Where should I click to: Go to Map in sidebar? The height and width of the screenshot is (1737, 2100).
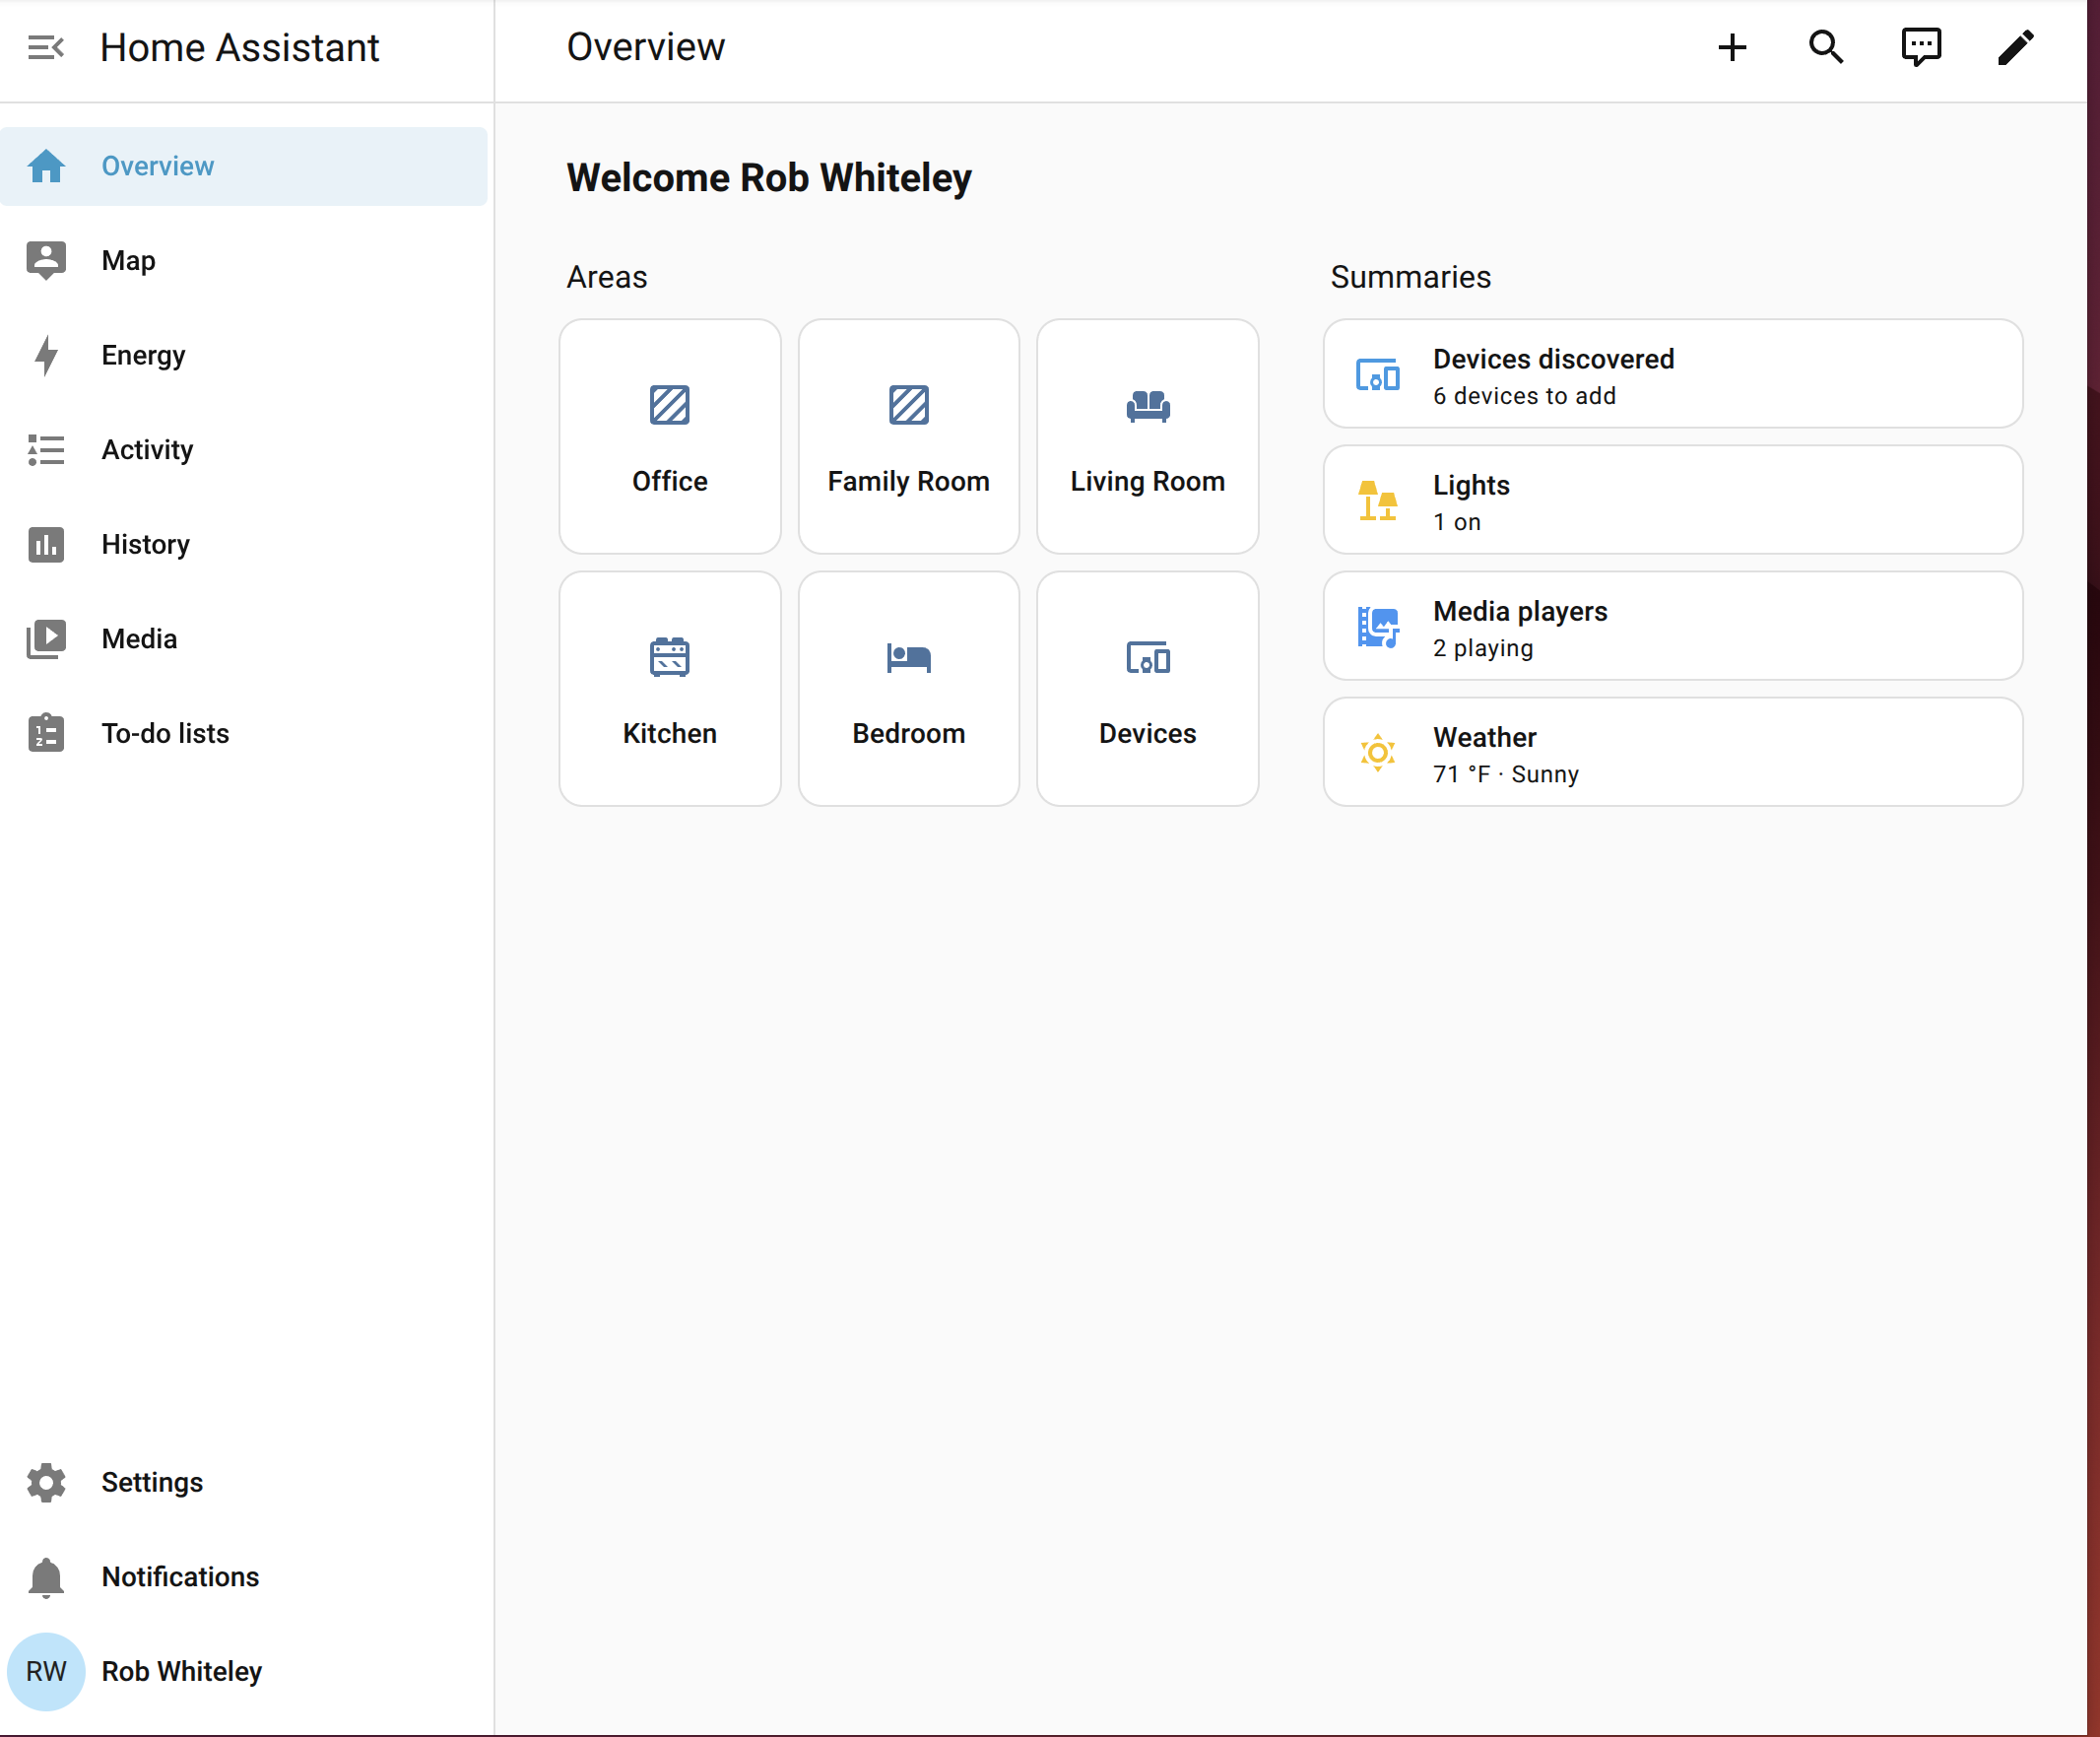pyautogui.click(x=244, y=260)
